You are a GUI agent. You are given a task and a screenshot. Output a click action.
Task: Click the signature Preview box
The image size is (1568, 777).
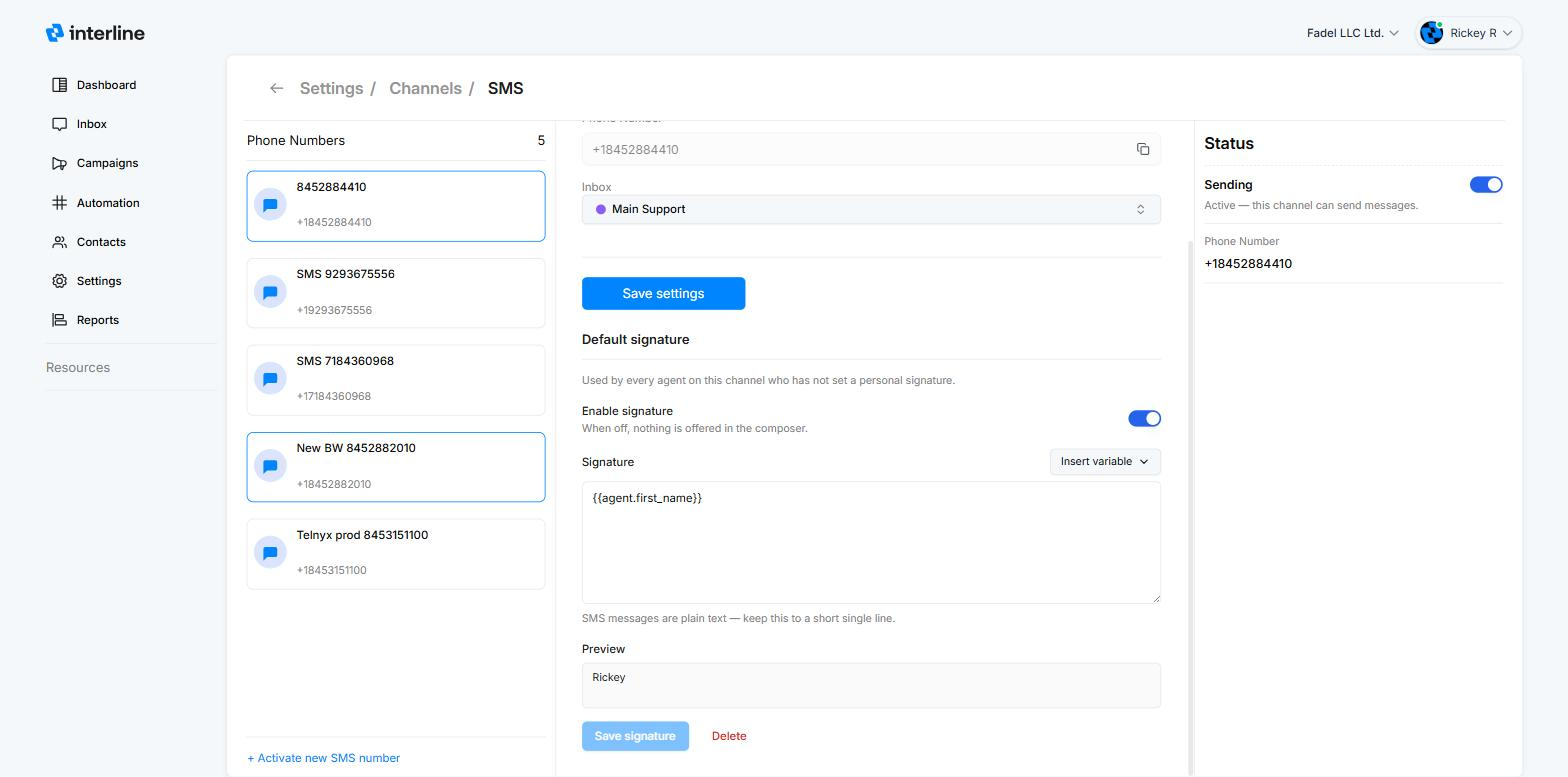pos(871,685)
